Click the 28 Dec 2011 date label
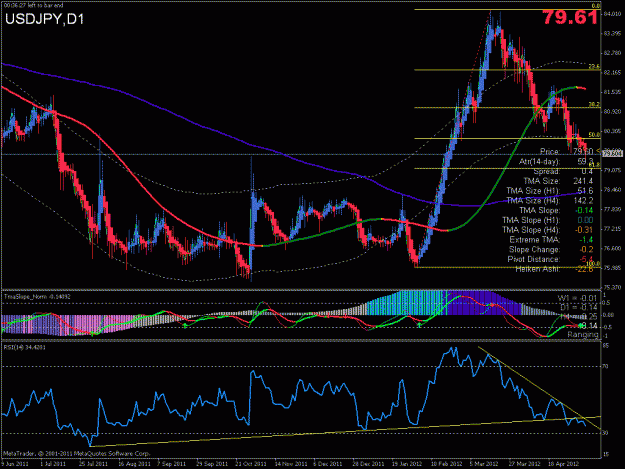The height and width of the screenshot is (469, 625). (x=368, y=464)
